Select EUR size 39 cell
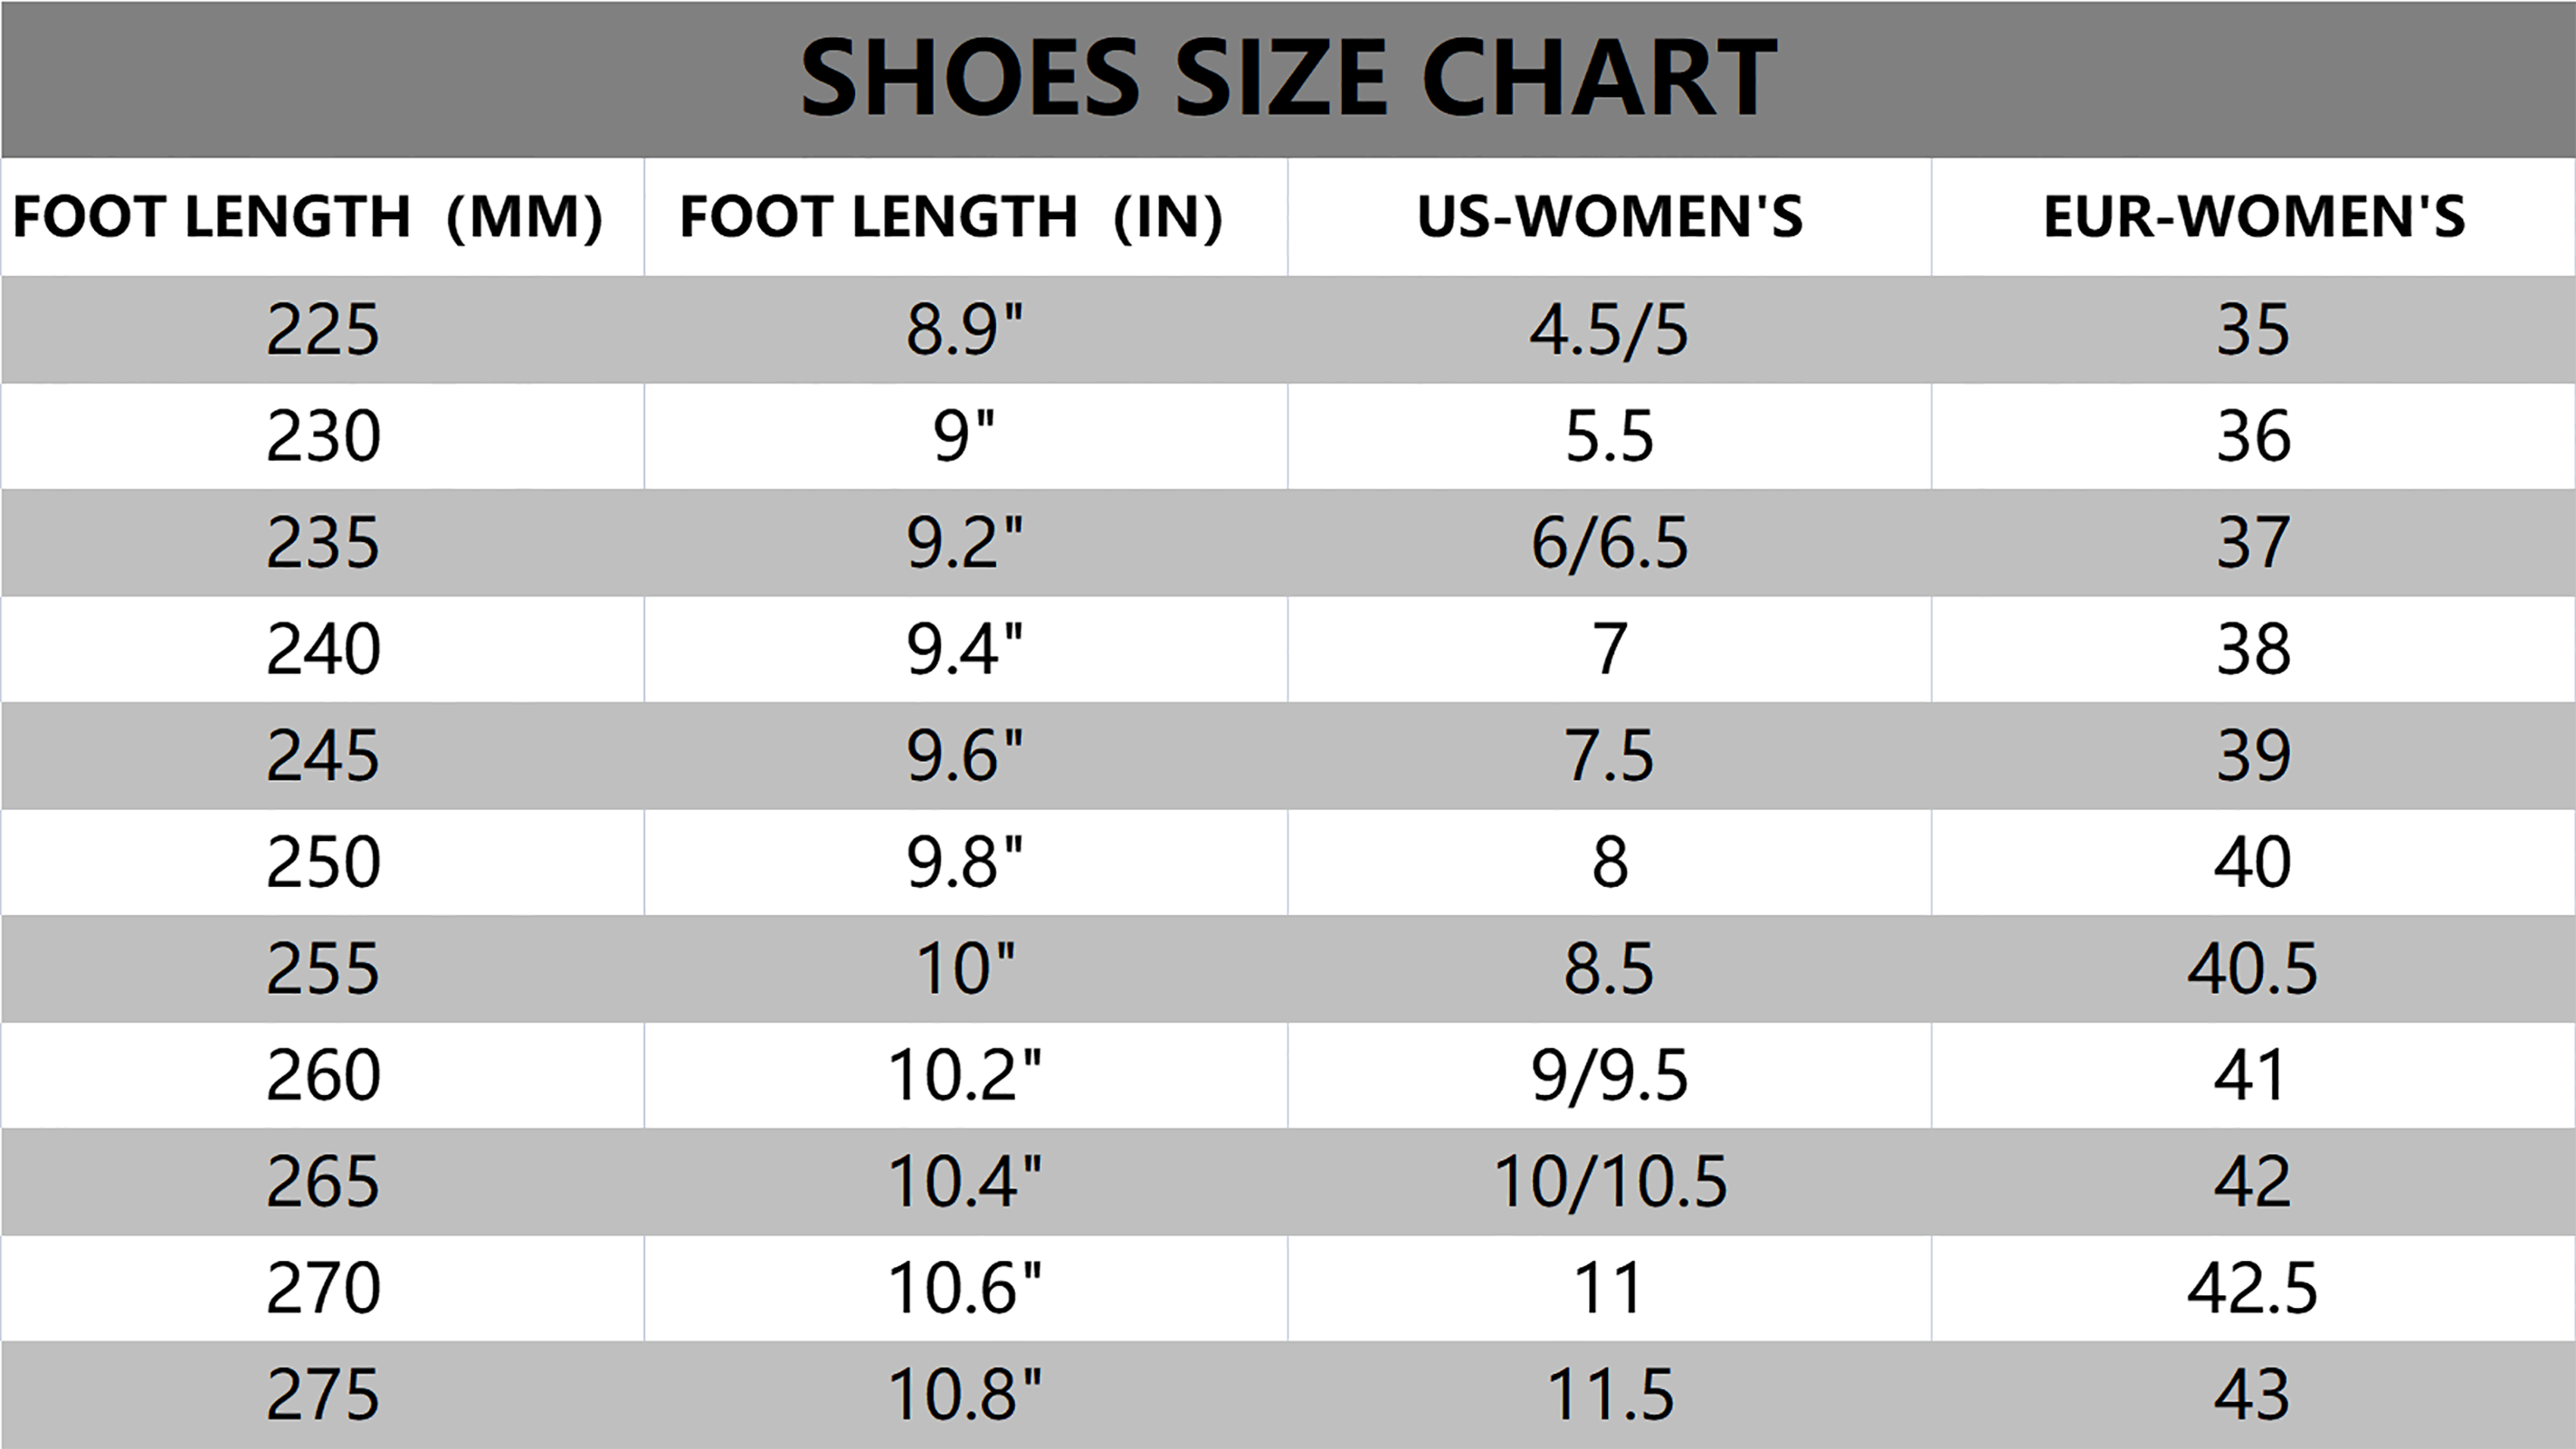The width and height of the screenshot is (2576, 1449). tap(2254, 756)
